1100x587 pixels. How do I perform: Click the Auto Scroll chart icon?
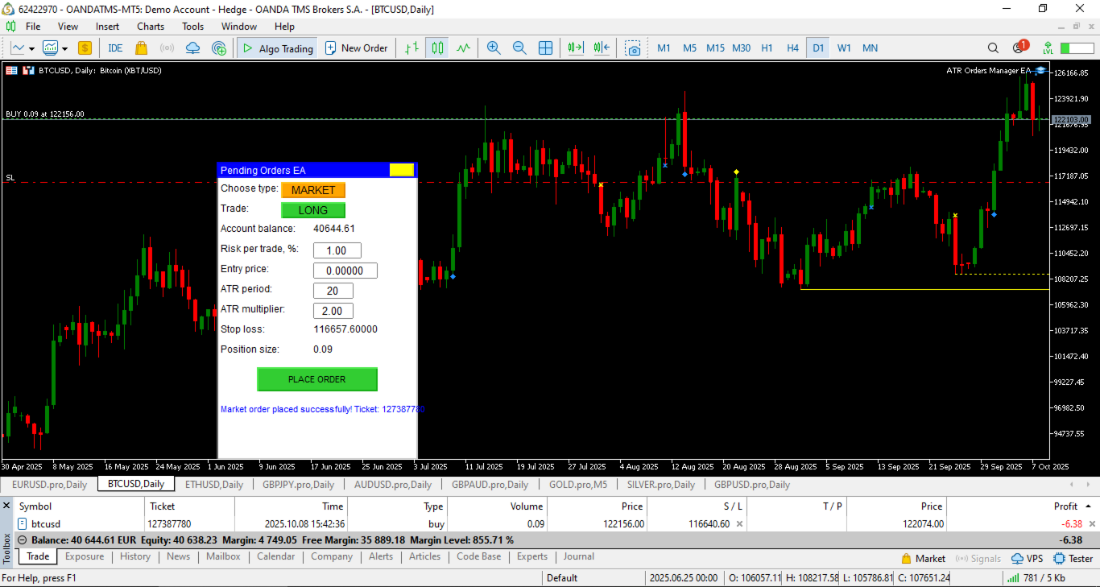tap(575, 47)
